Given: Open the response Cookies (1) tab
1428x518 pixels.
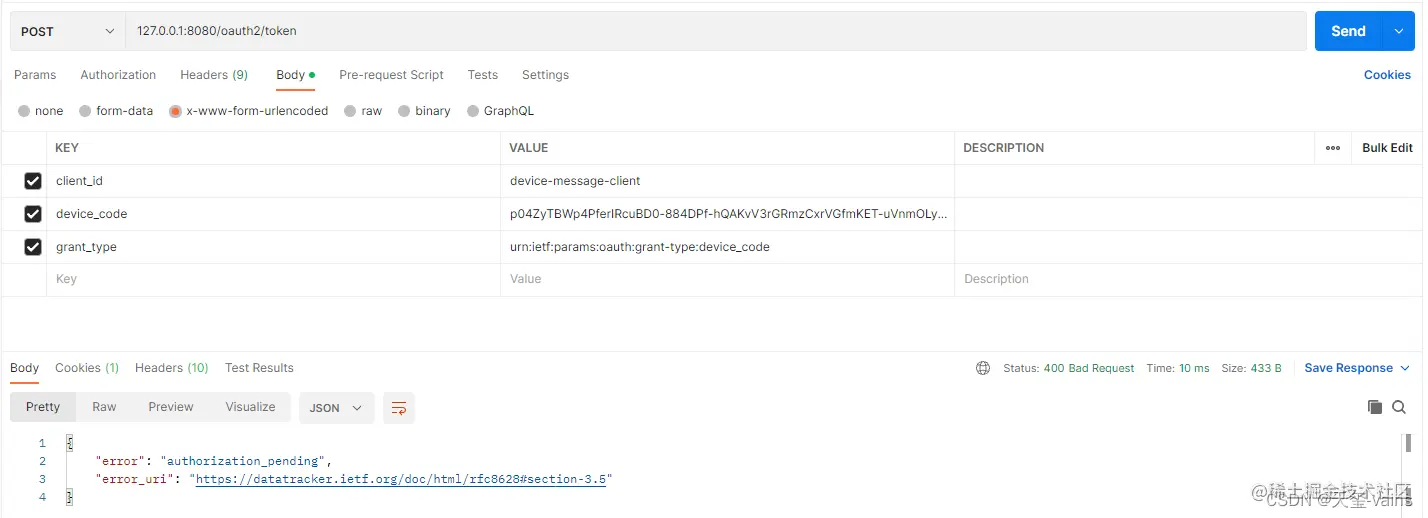Looking at the screenshot, I should 87,368.
